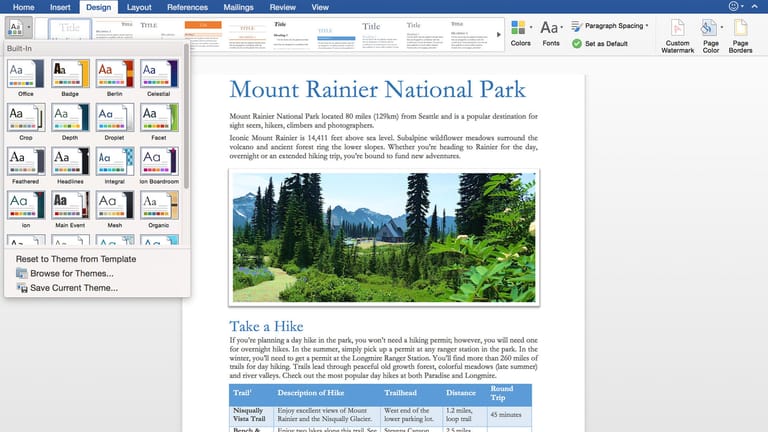The width and height of the screenshot is (768, 432).
Task: Switch to the Home tab
Action: tap(24, 7)
